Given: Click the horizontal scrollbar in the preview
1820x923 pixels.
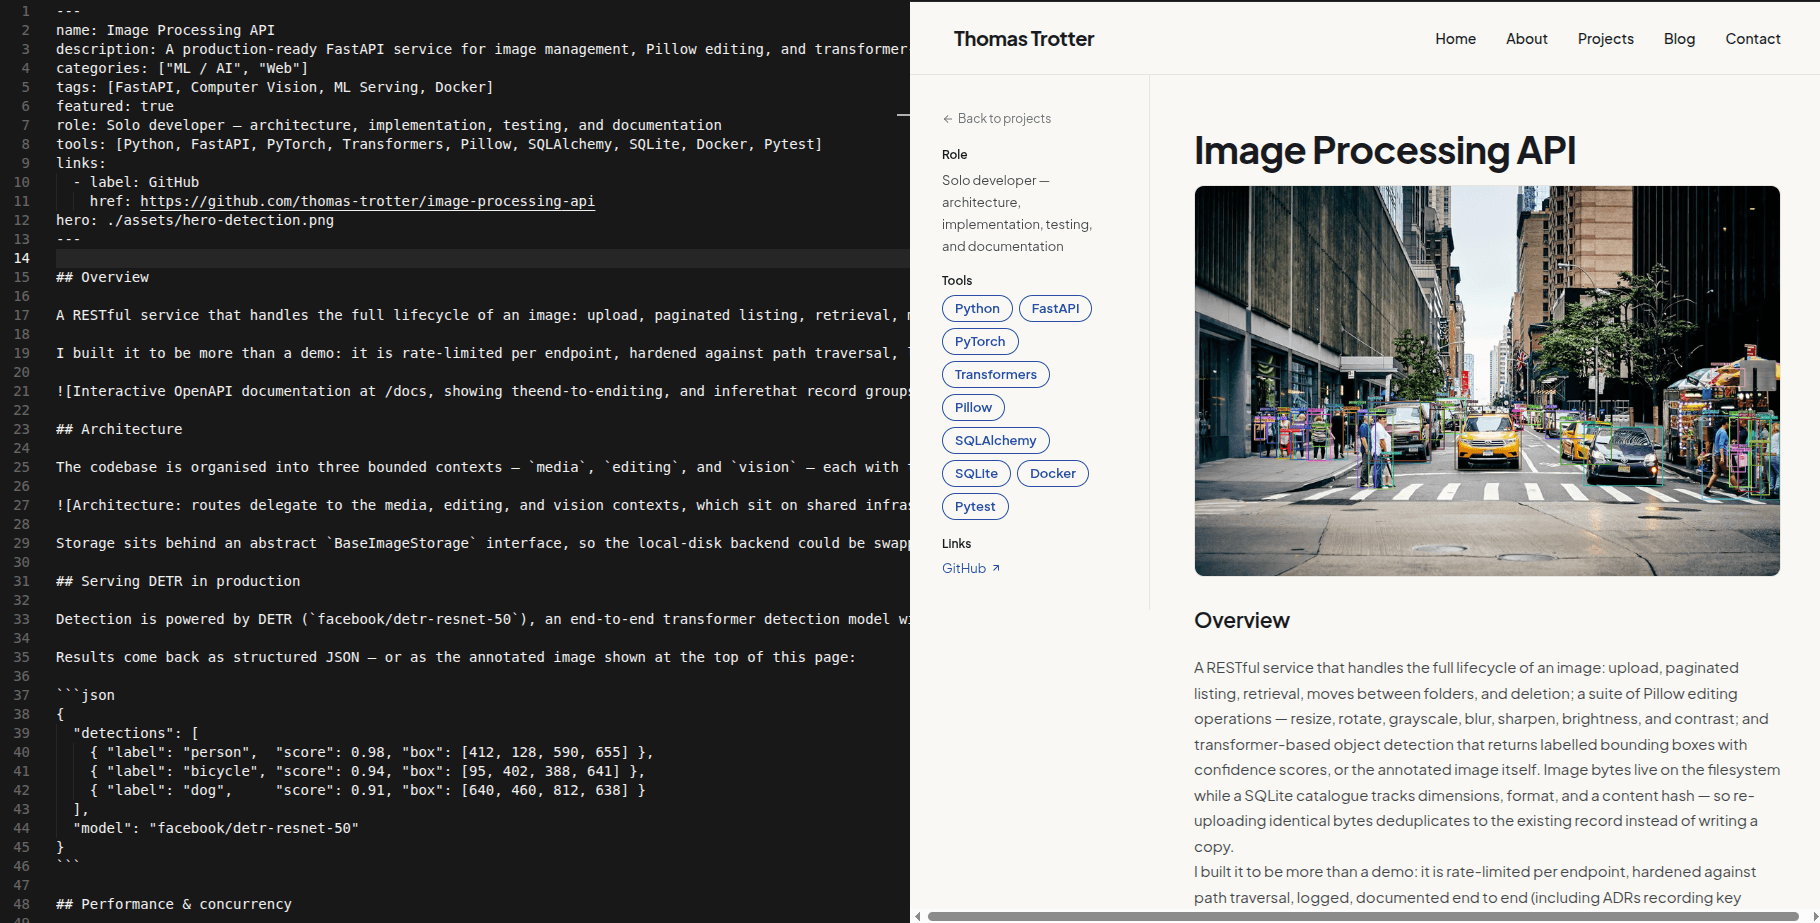Looking at the screenshot, I should [1362, 916].
